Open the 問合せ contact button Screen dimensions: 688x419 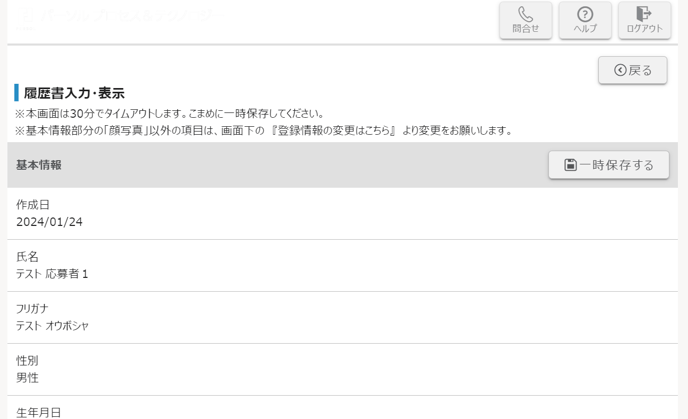point(526,20)
